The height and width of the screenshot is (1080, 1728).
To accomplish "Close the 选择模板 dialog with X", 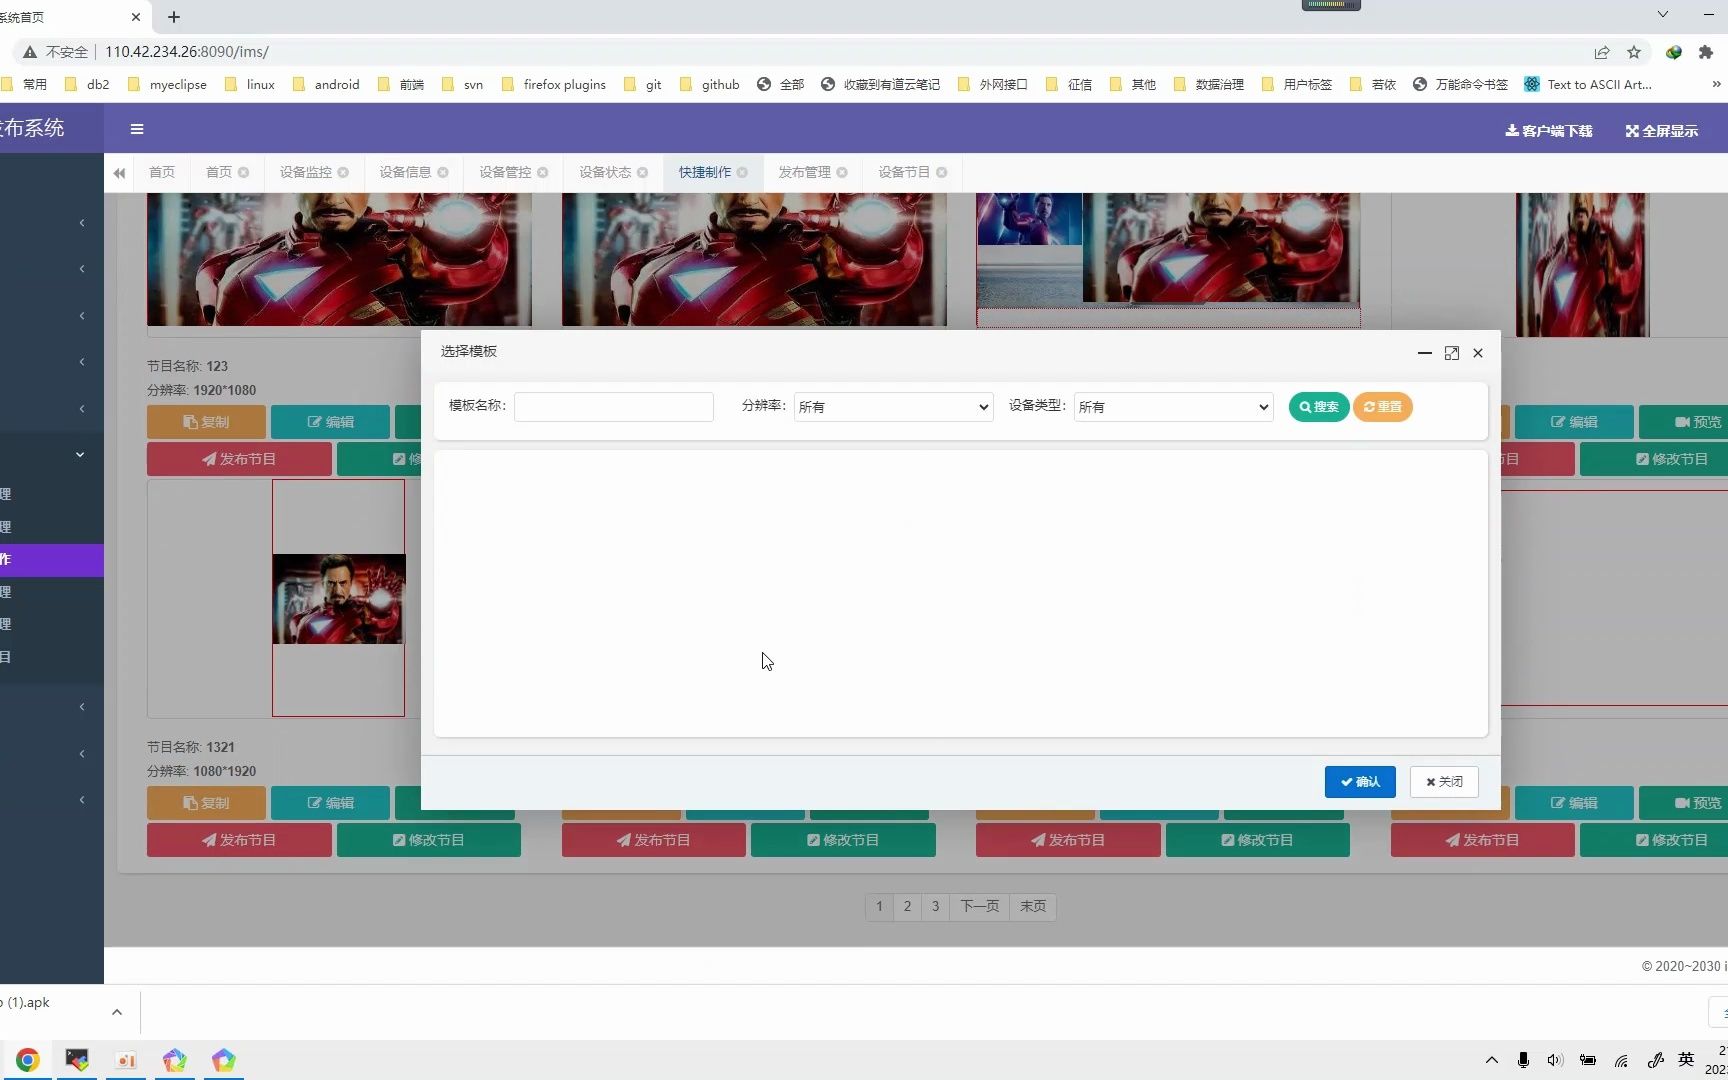I will coord(1478,353).
